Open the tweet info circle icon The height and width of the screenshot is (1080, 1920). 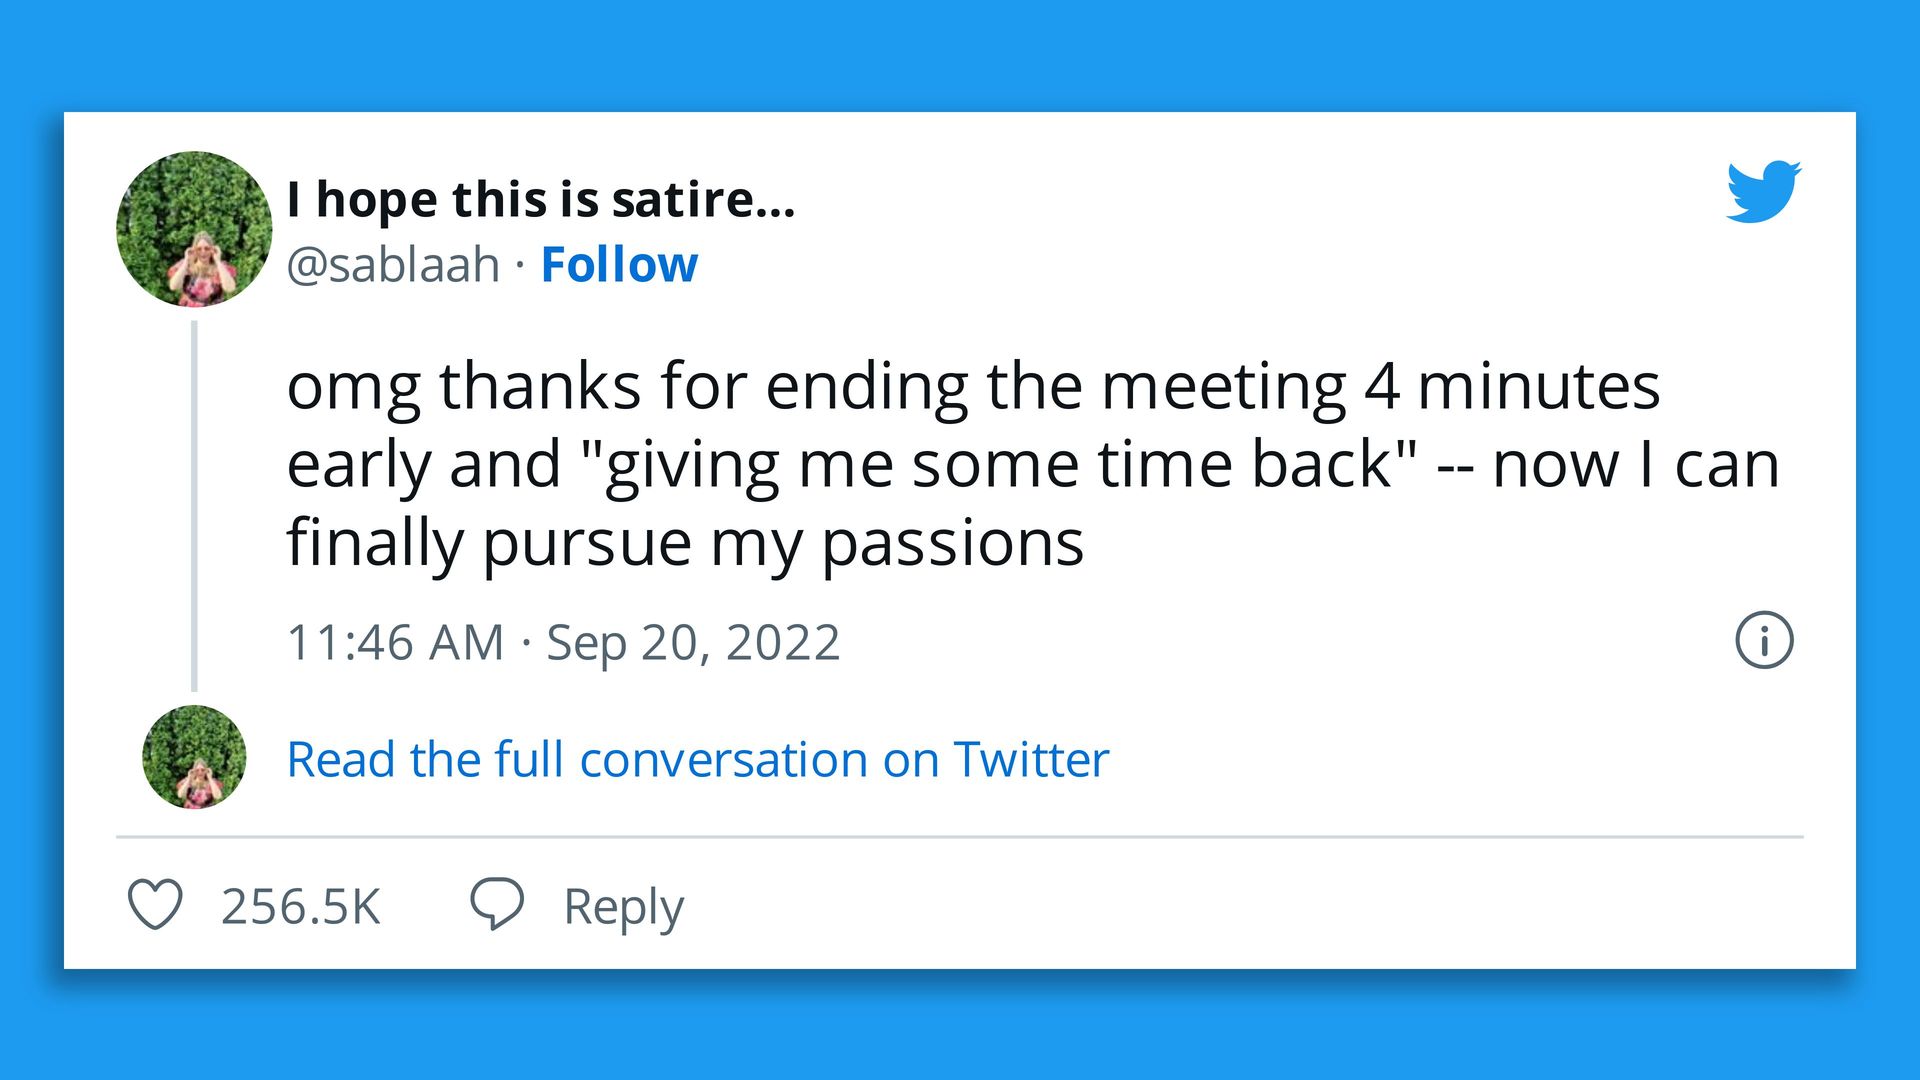pos(1764,640)
